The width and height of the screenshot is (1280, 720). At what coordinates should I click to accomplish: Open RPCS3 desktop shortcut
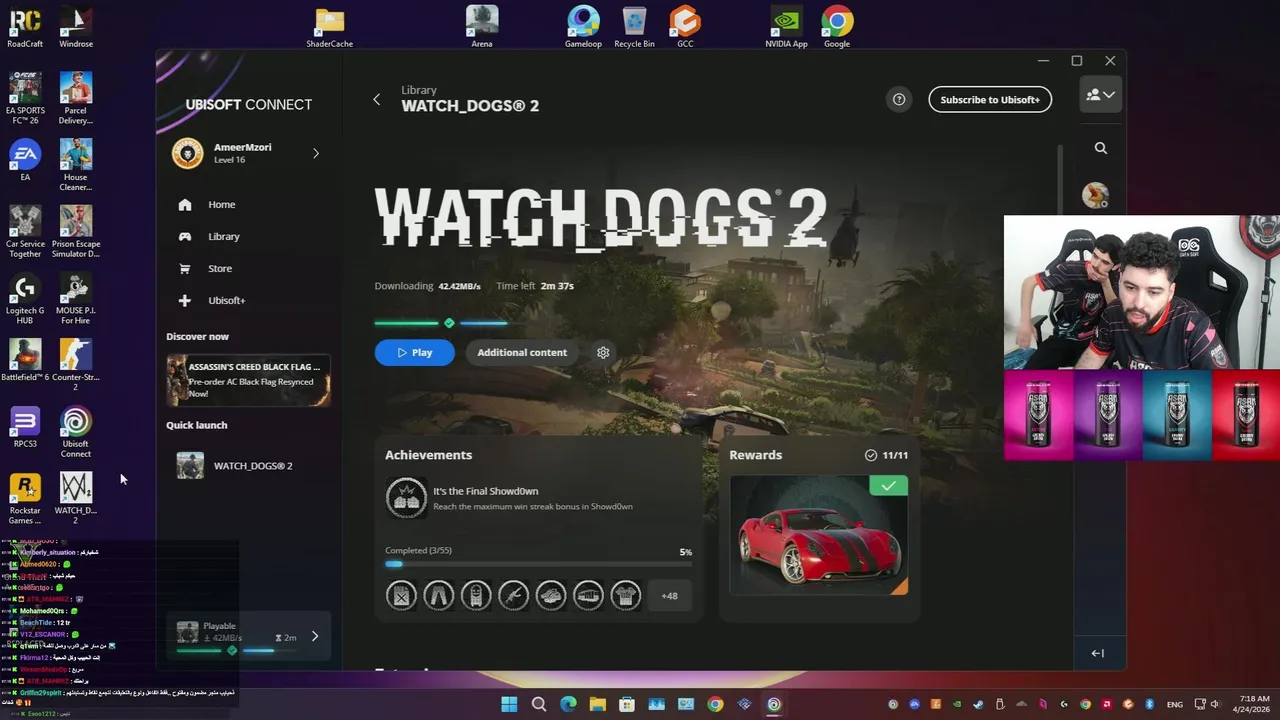[25, 427]
